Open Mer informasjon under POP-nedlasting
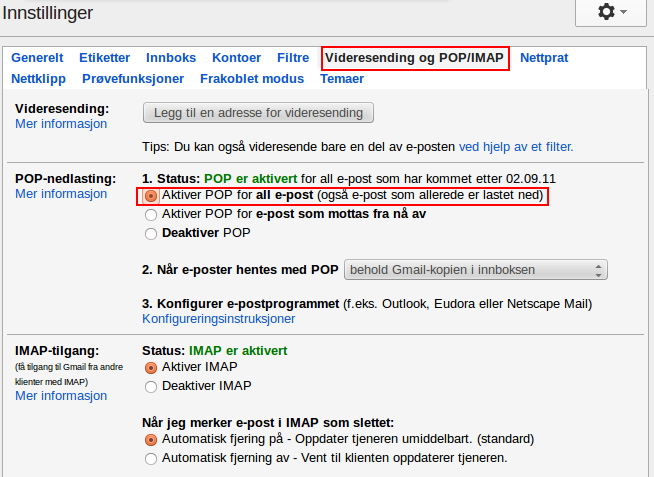654x477 pixels. [x=61, y=194]
